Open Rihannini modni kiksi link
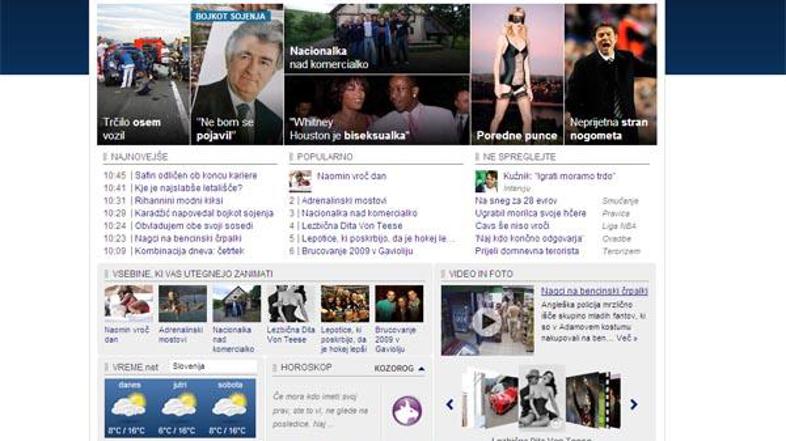Screen dimensions: 786x441 coord(179,200)
